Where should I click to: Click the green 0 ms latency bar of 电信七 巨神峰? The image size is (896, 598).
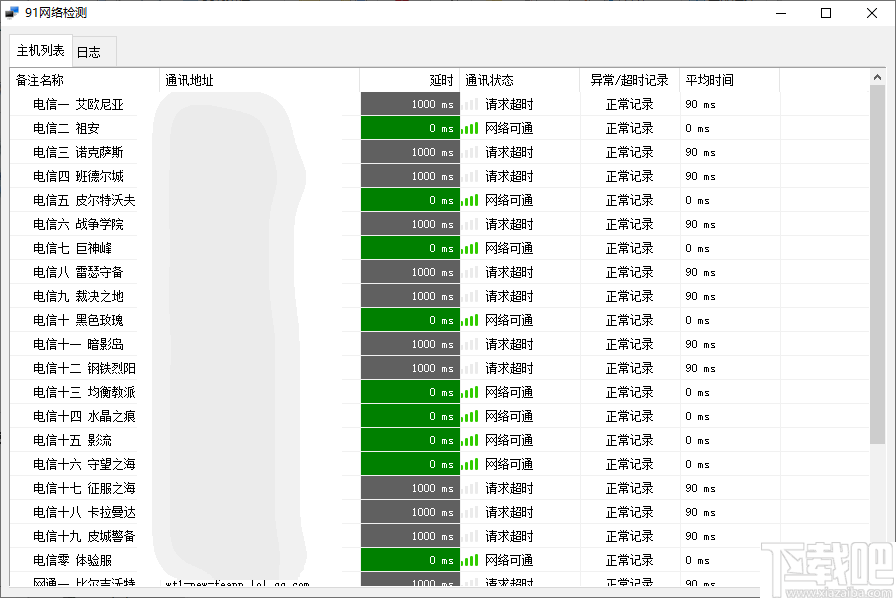(410, 247)
